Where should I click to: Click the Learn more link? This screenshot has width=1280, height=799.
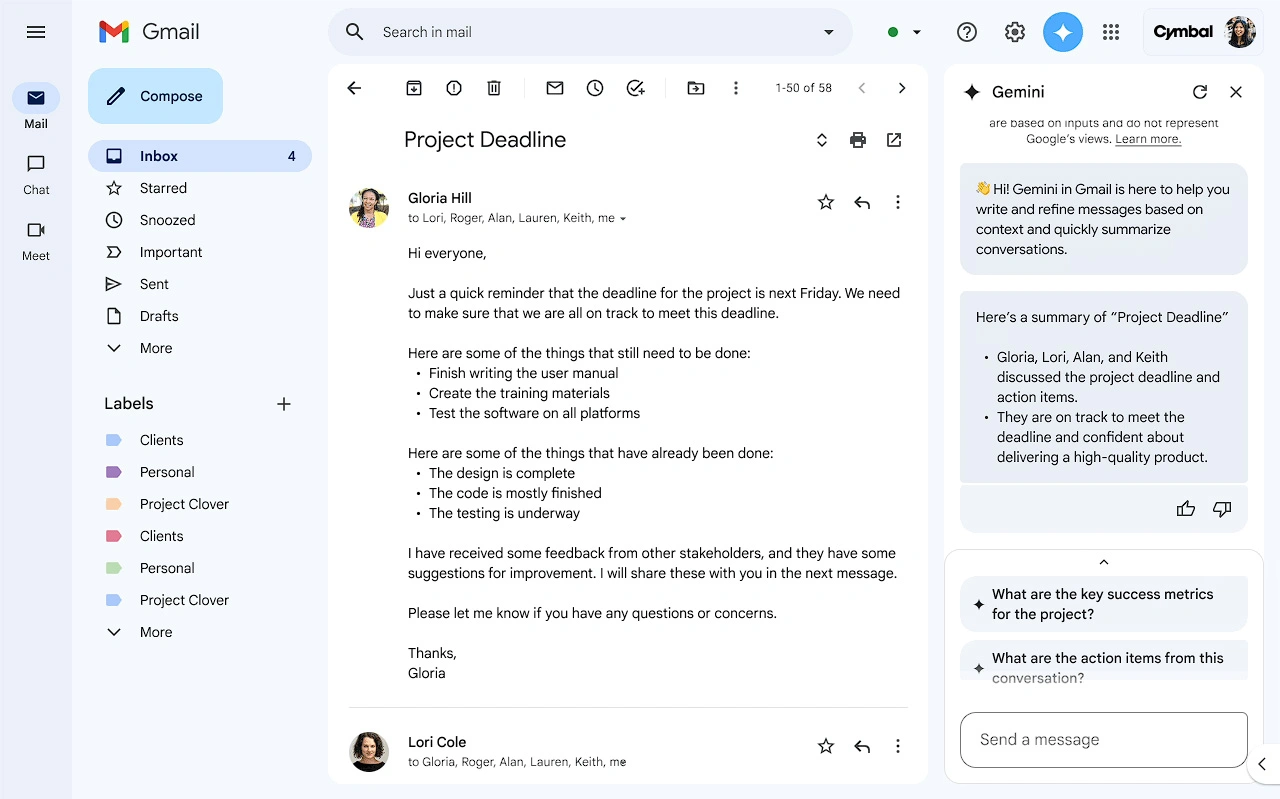[x=1148, y=139]
